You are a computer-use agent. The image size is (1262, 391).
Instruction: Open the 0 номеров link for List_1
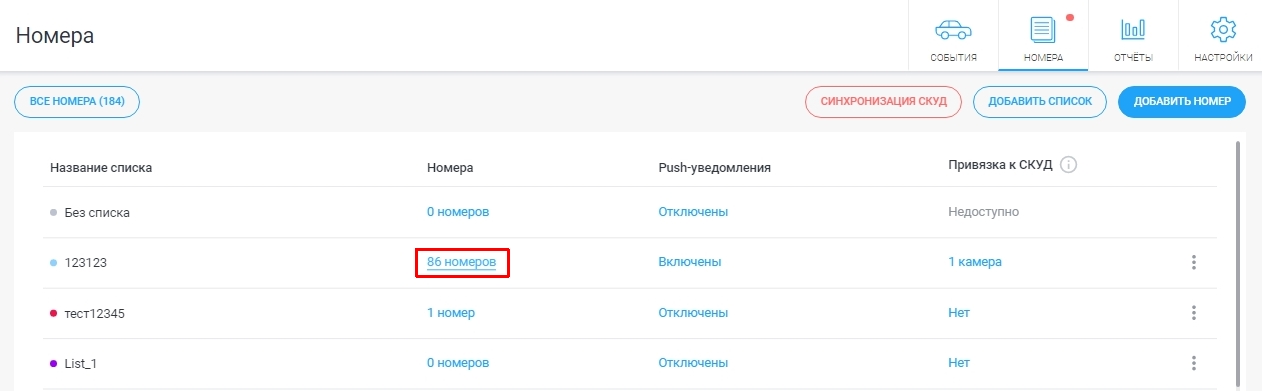click(458, 363)
